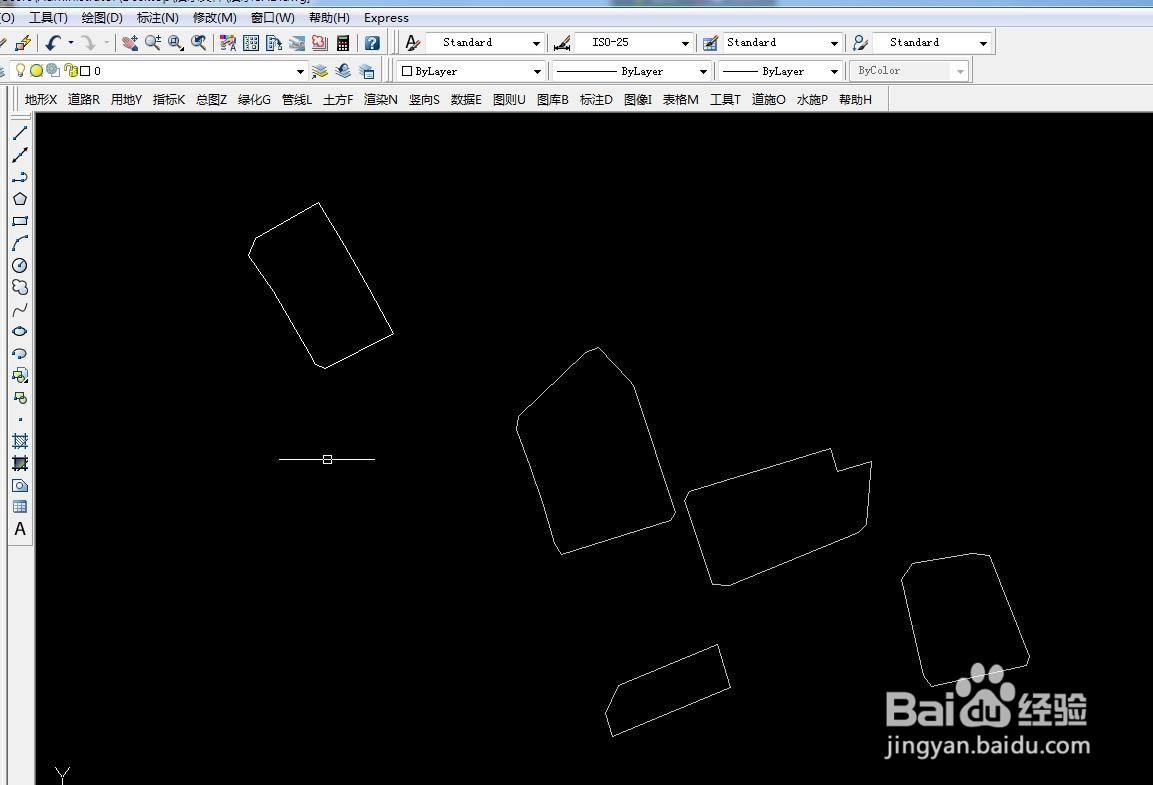Toggle layer 0 lock padlock icon
The height and width of the screenshot is (785, 1153).
71,71
